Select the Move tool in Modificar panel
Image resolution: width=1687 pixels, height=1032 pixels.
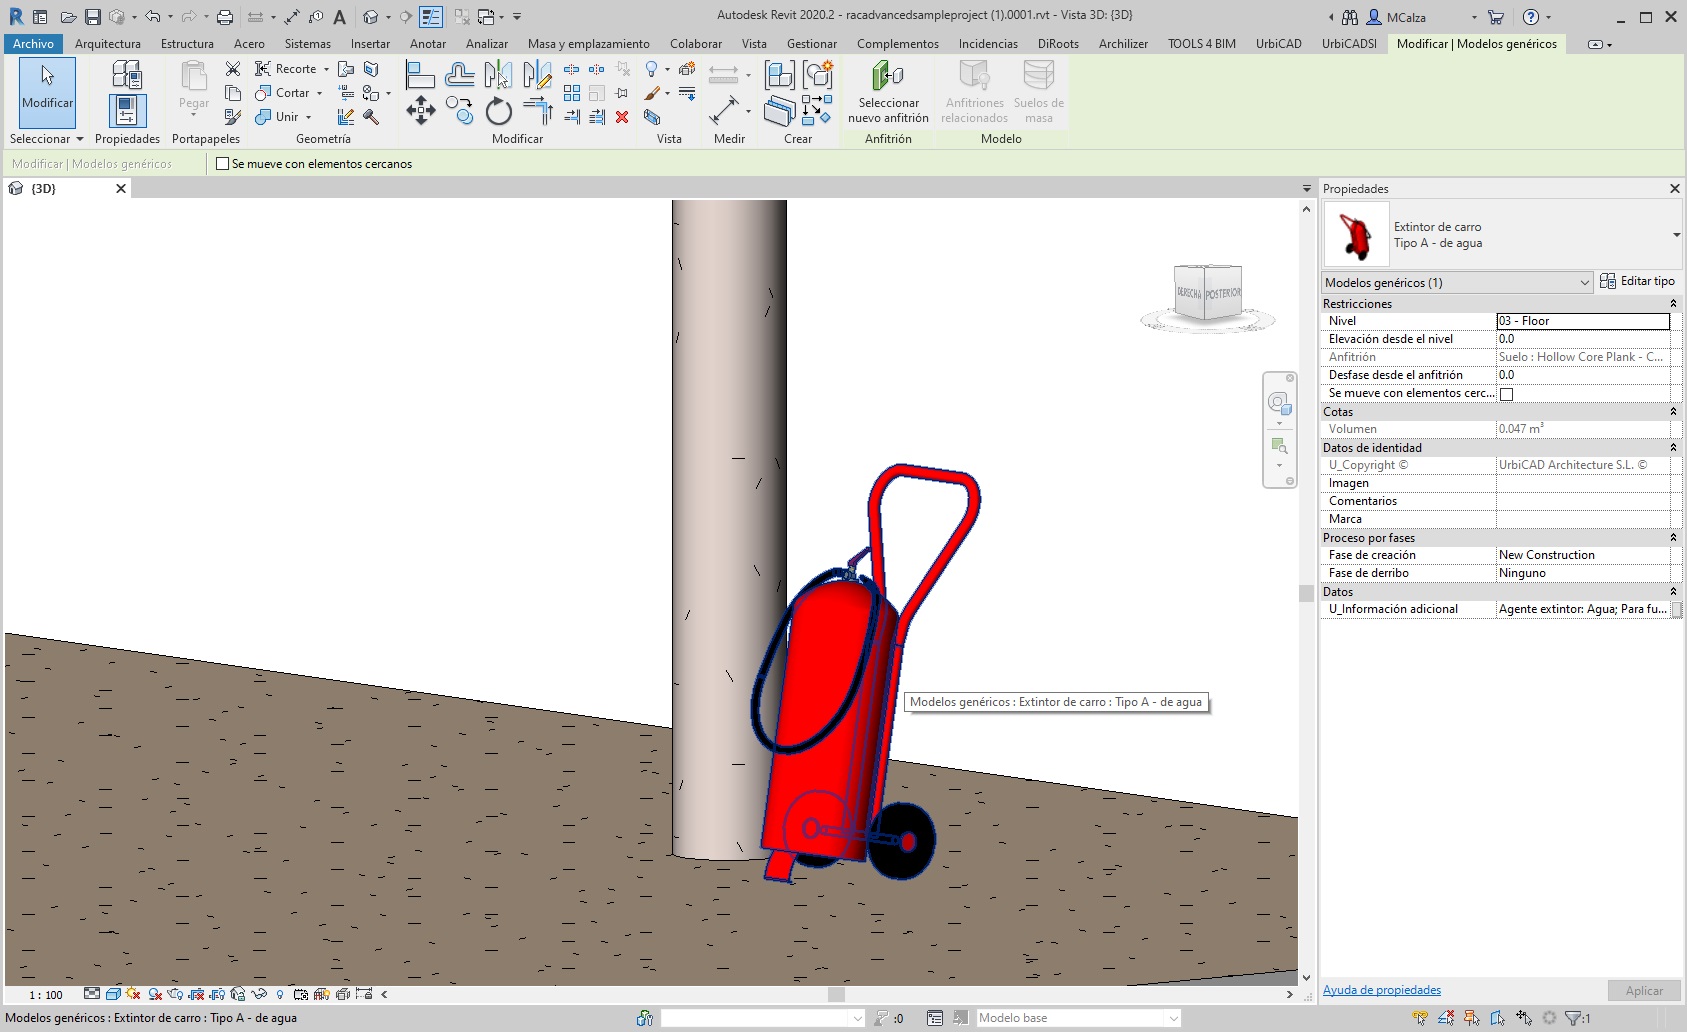pyautogui.click(x=420, y=111)
